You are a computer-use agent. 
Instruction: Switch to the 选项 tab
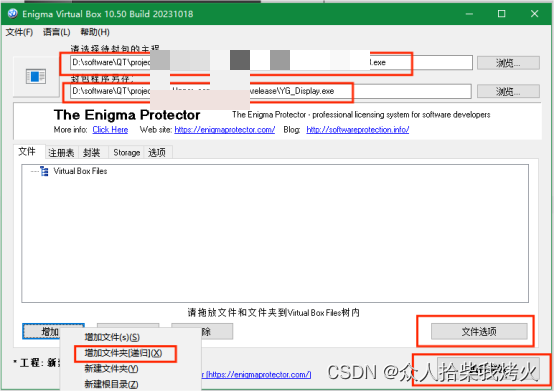tap(157, 153)
